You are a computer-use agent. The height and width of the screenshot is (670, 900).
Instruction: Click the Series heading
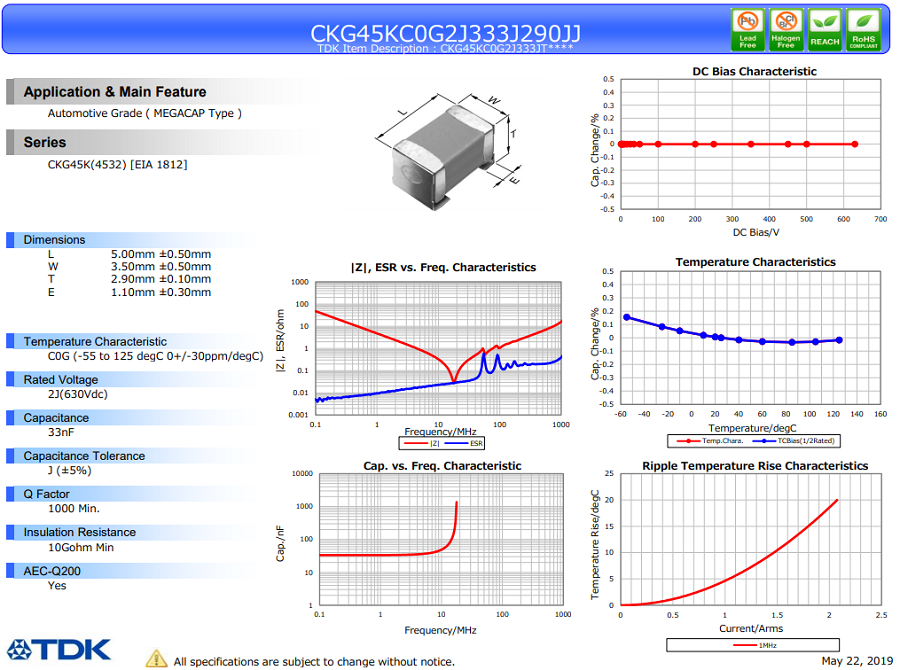(45, 142)
